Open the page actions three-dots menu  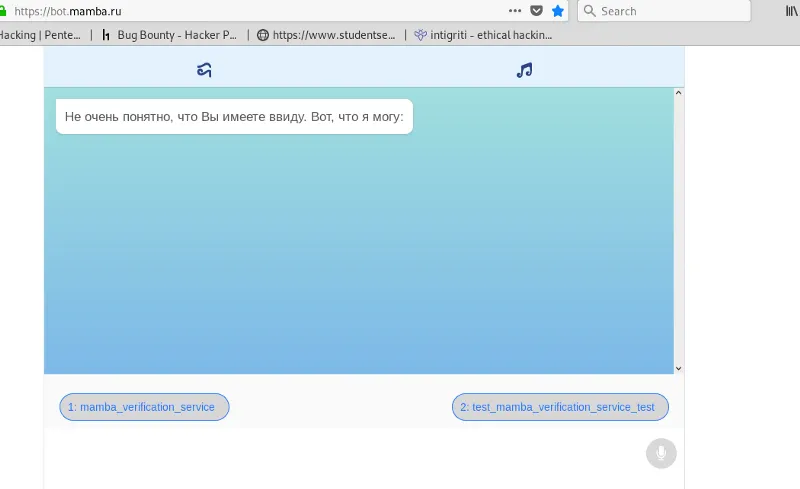(515, 11)
